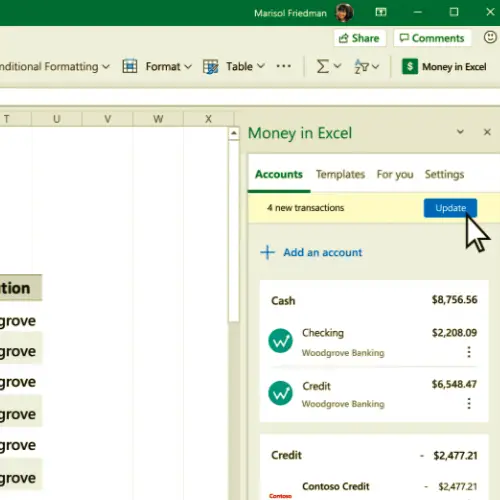
Task: Click the Woodgrove Banking label under Checking
Action: (x=343, y=353)
